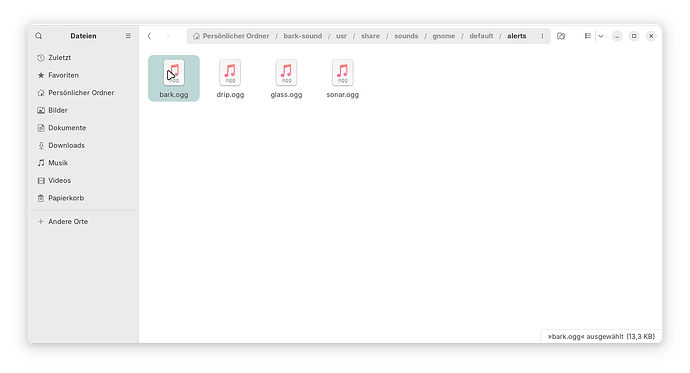Viewport: 690px width, 373px height.
Task: Open the sidebar hamburger menu
Action: [128, 36]
